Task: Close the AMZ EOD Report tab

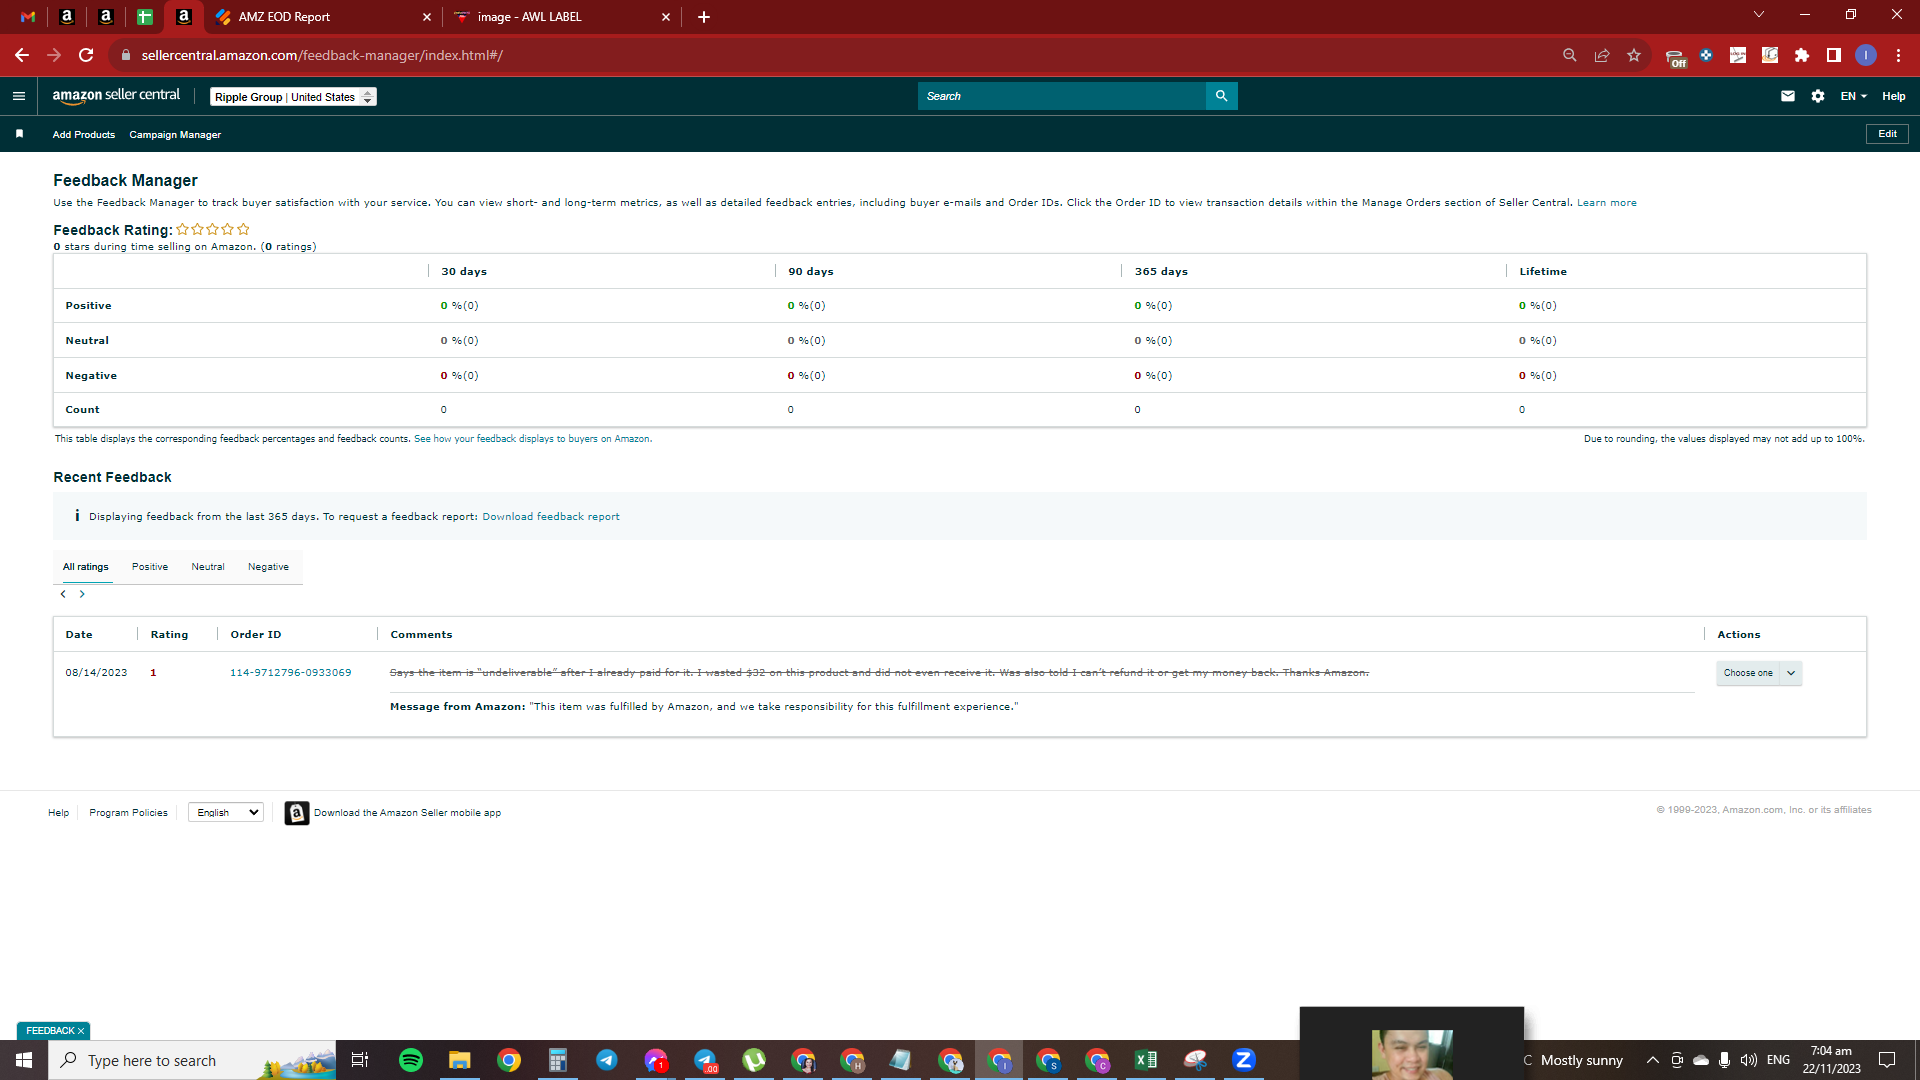Action: coord(427,17)
